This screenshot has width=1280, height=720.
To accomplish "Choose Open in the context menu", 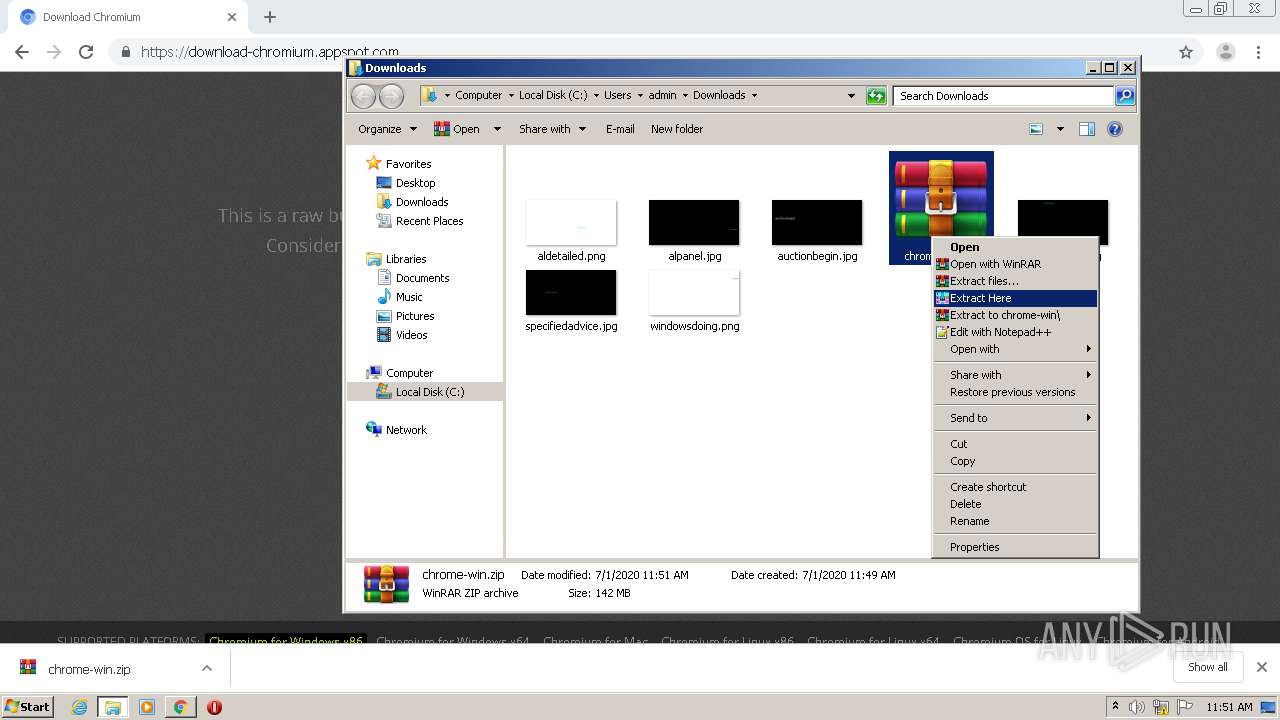I will click(1015, 247).
